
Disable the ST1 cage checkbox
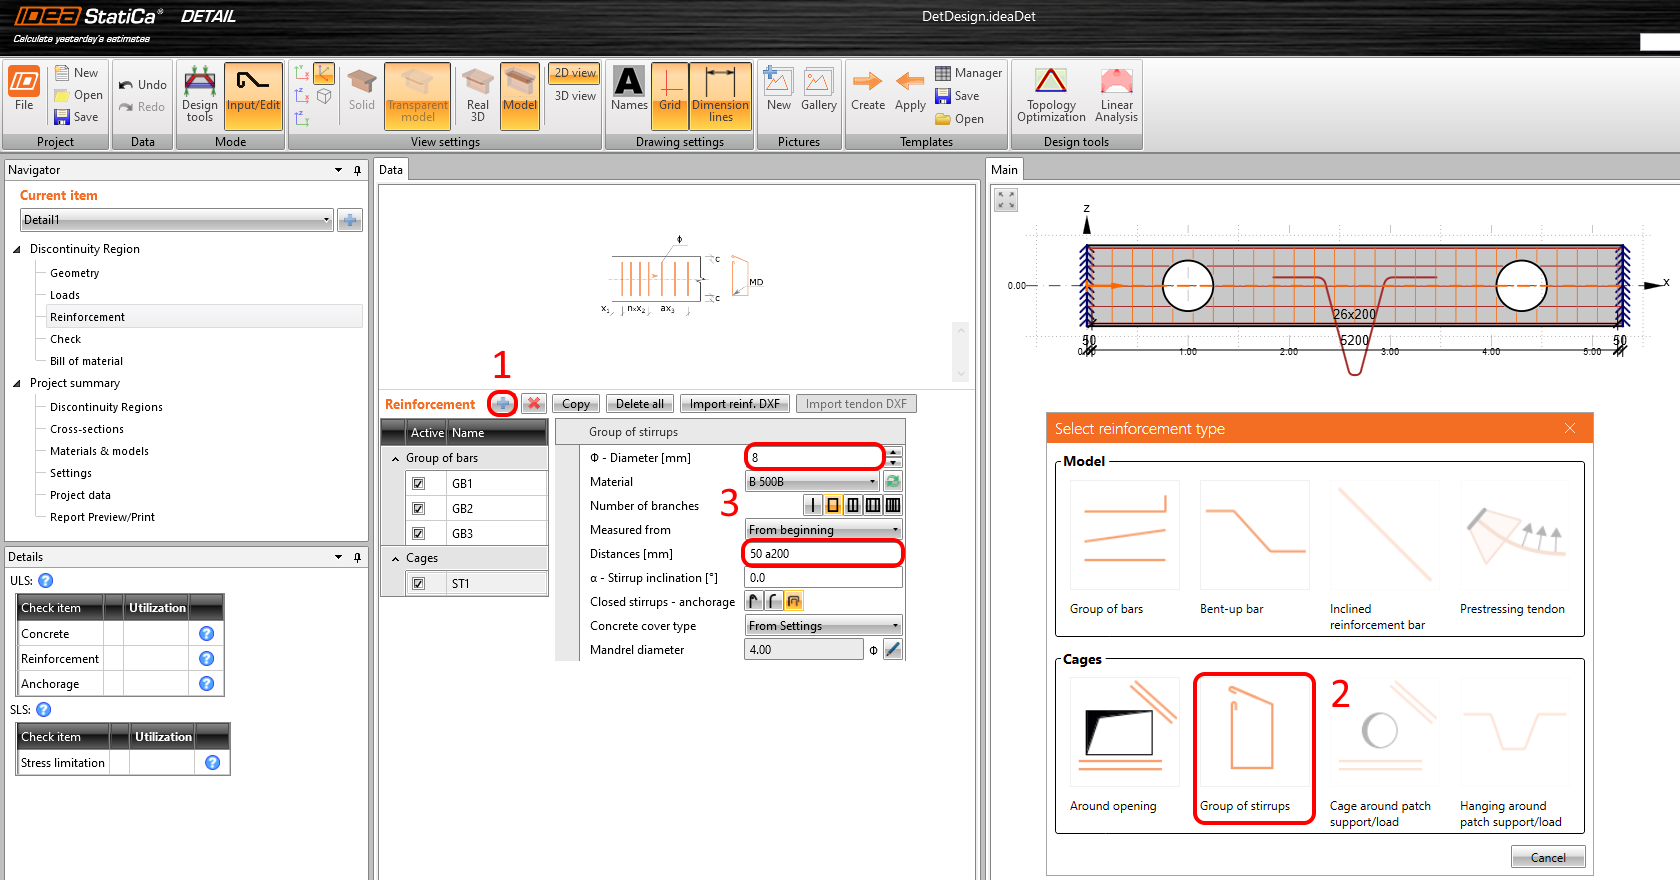pos(418,584)
